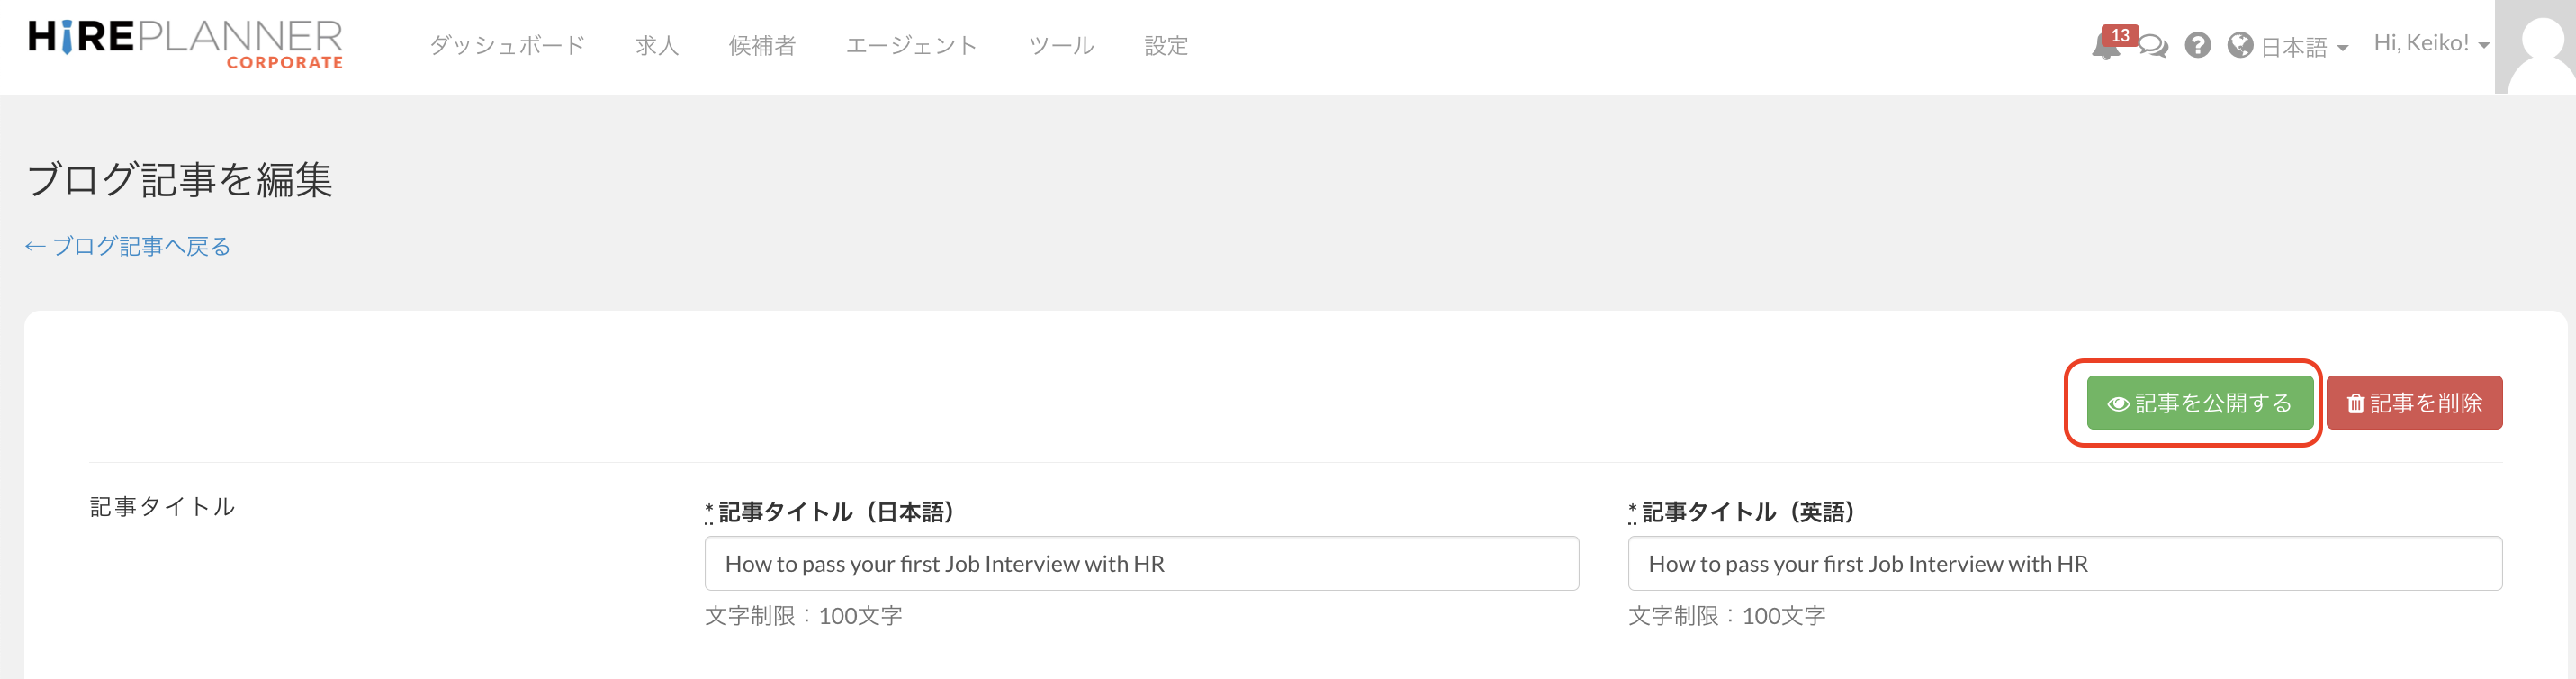Click the ブログ記事へ戻る back link

point(129,247)
